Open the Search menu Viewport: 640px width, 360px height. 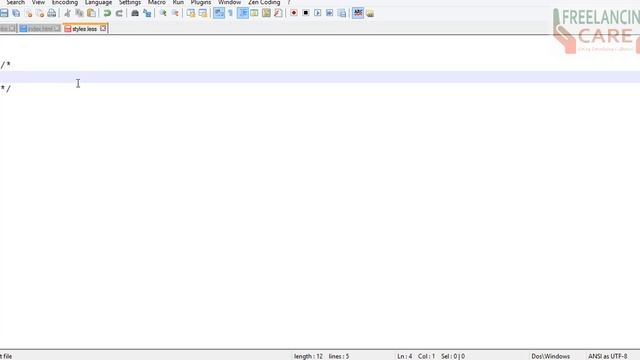[x=16, y=2]
